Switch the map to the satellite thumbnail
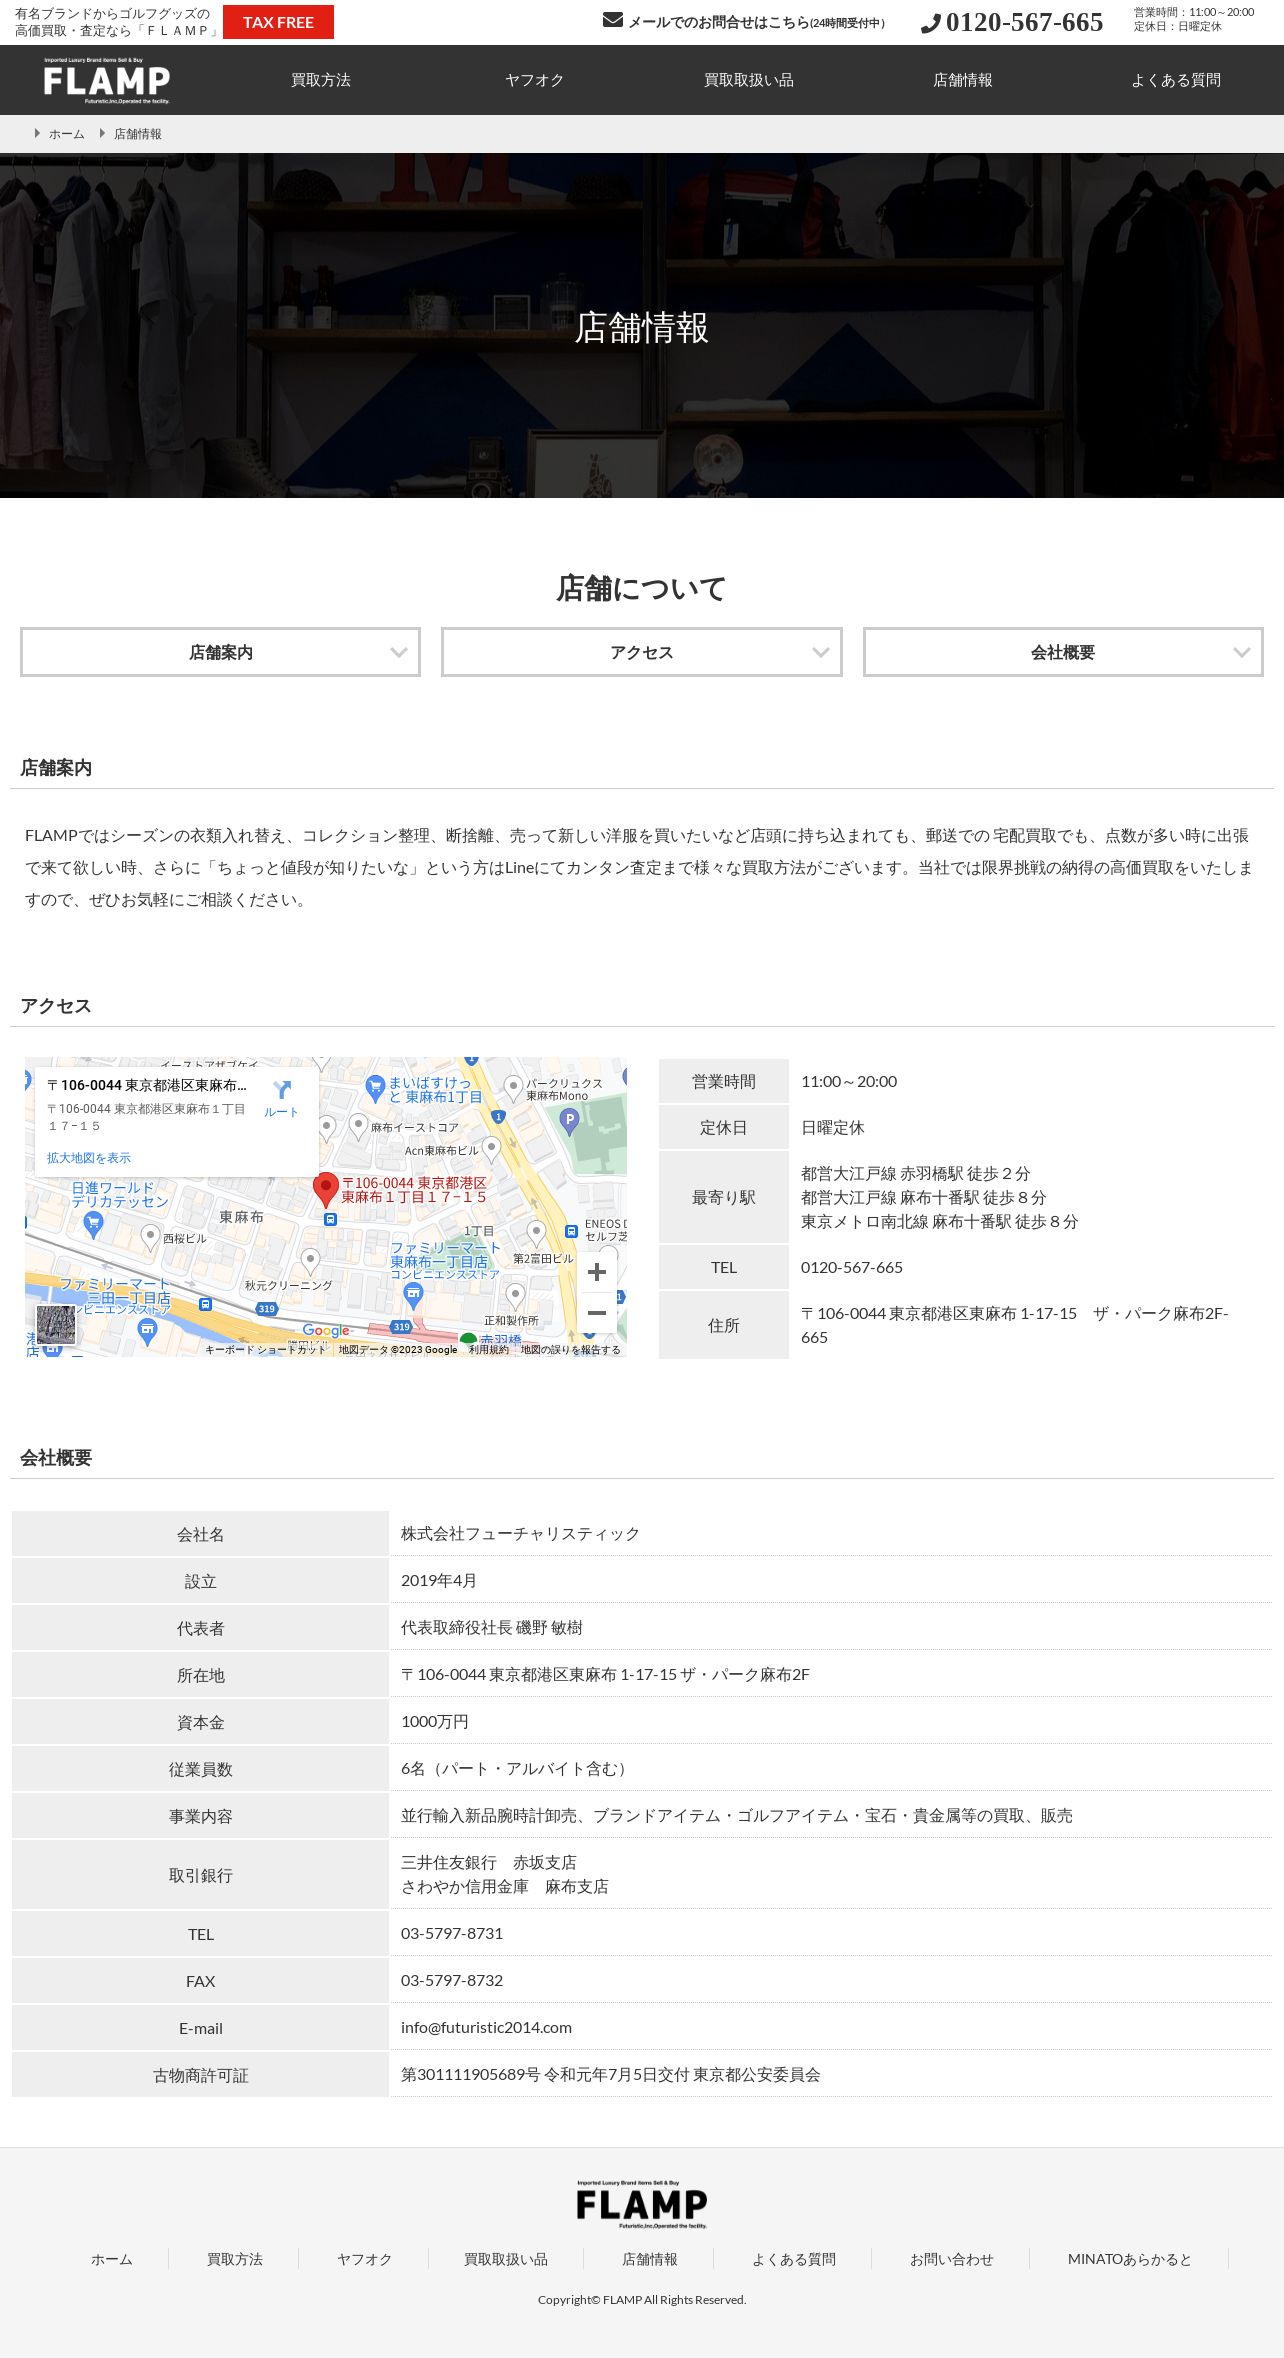The height and width of the screenshot is (2358, 1284). [x=56, y=1325]
